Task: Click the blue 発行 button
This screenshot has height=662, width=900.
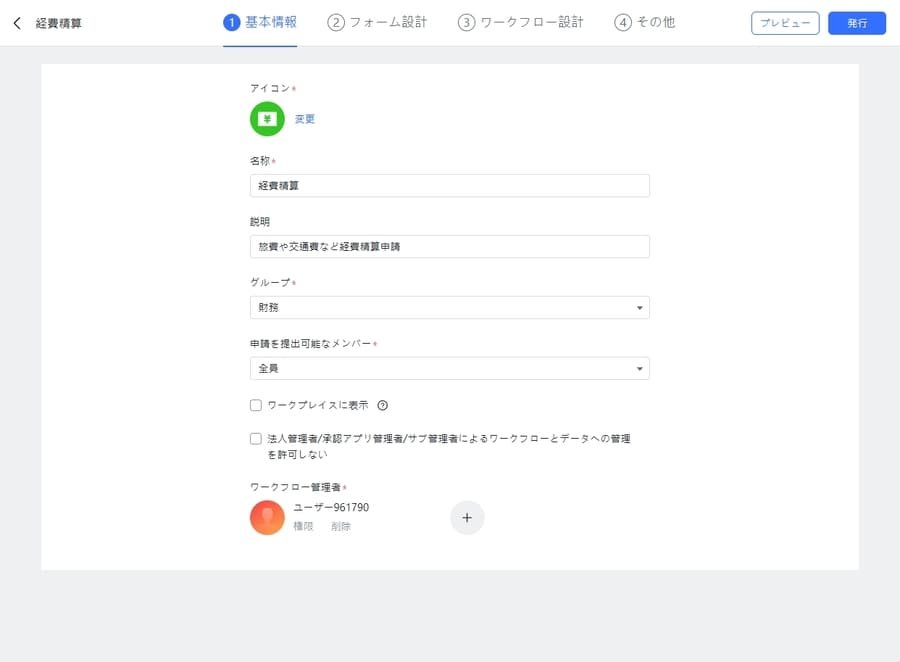Action: [x=856, y=22]
